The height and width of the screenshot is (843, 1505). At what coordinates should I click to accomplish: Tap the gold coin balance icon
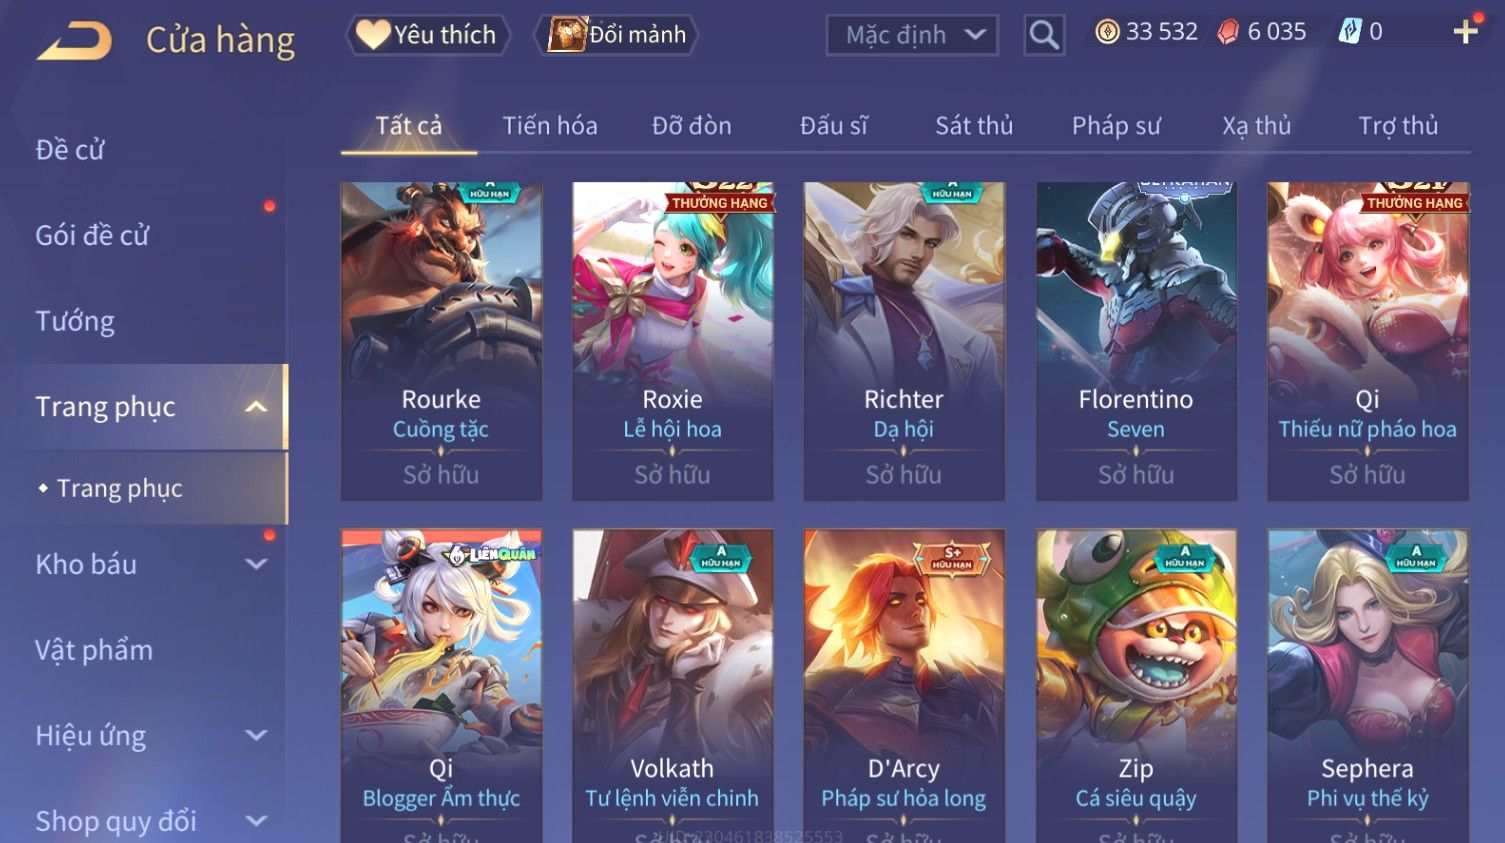click(1107, 32)
